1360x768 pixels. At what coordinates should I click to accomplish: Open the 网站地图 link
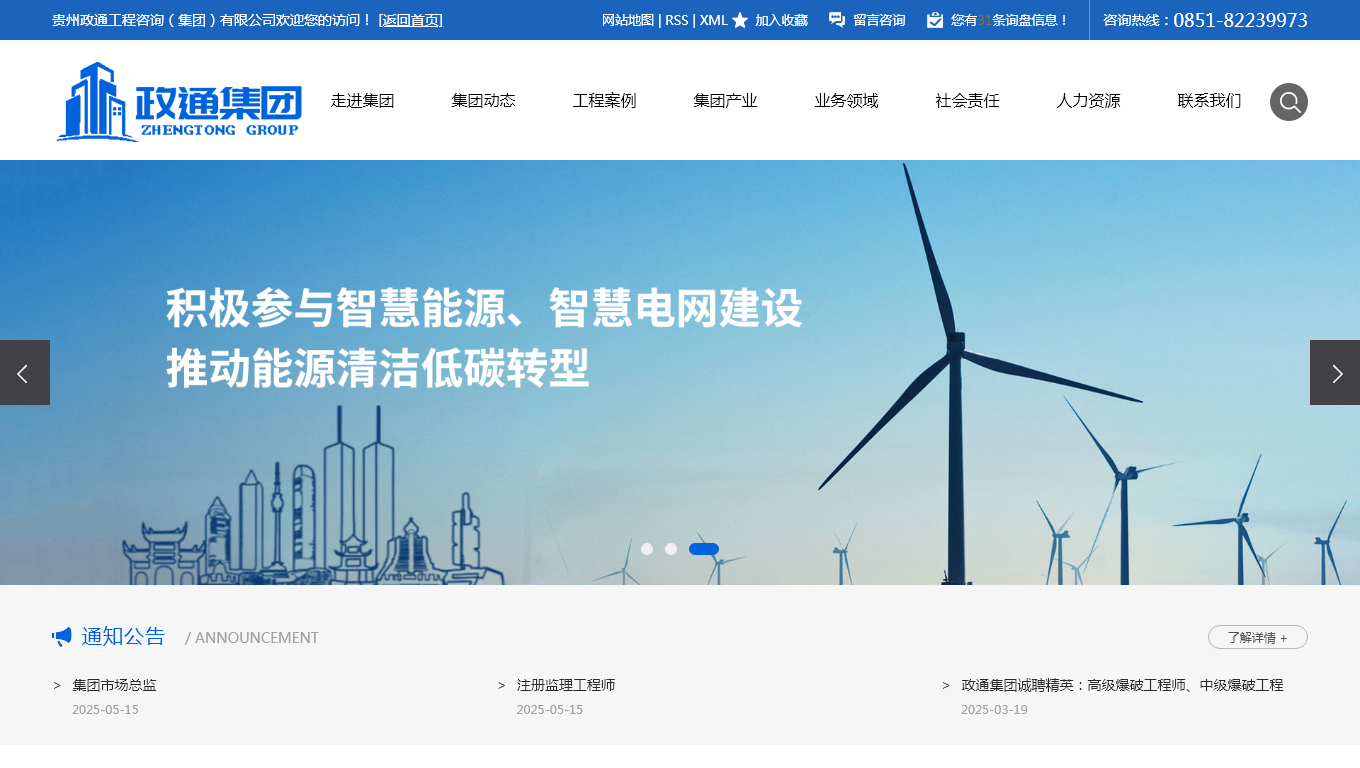point(628,20)
